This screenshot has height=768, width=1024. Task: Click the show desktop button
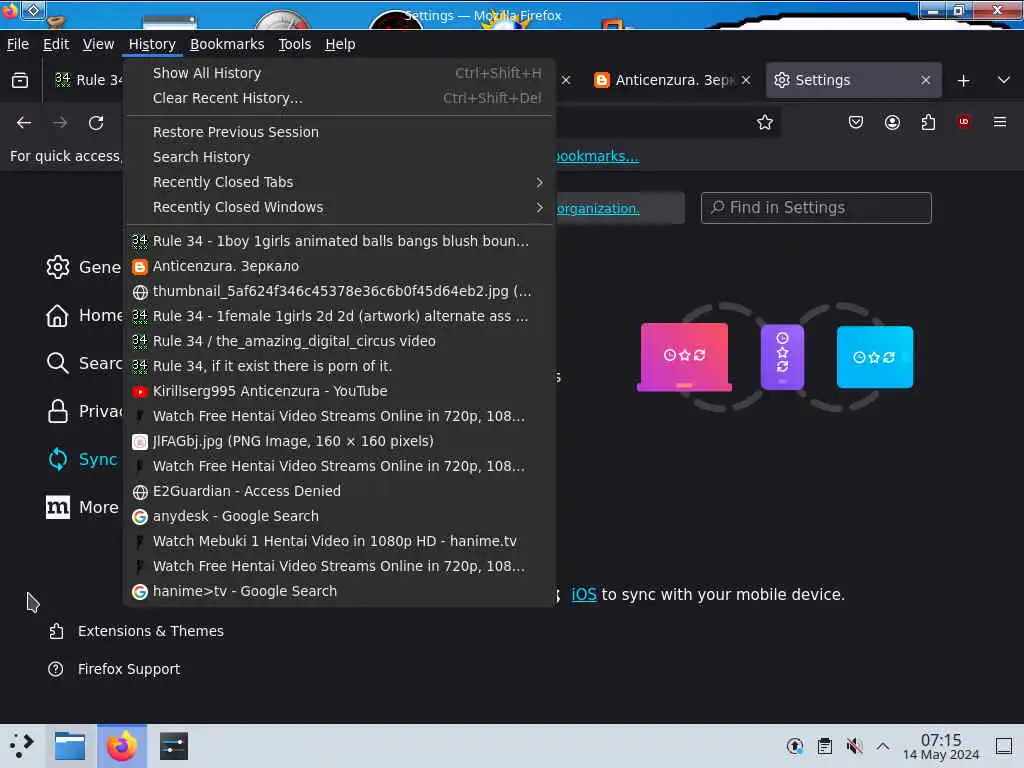pyautogui.click(x=1004, y=746)
